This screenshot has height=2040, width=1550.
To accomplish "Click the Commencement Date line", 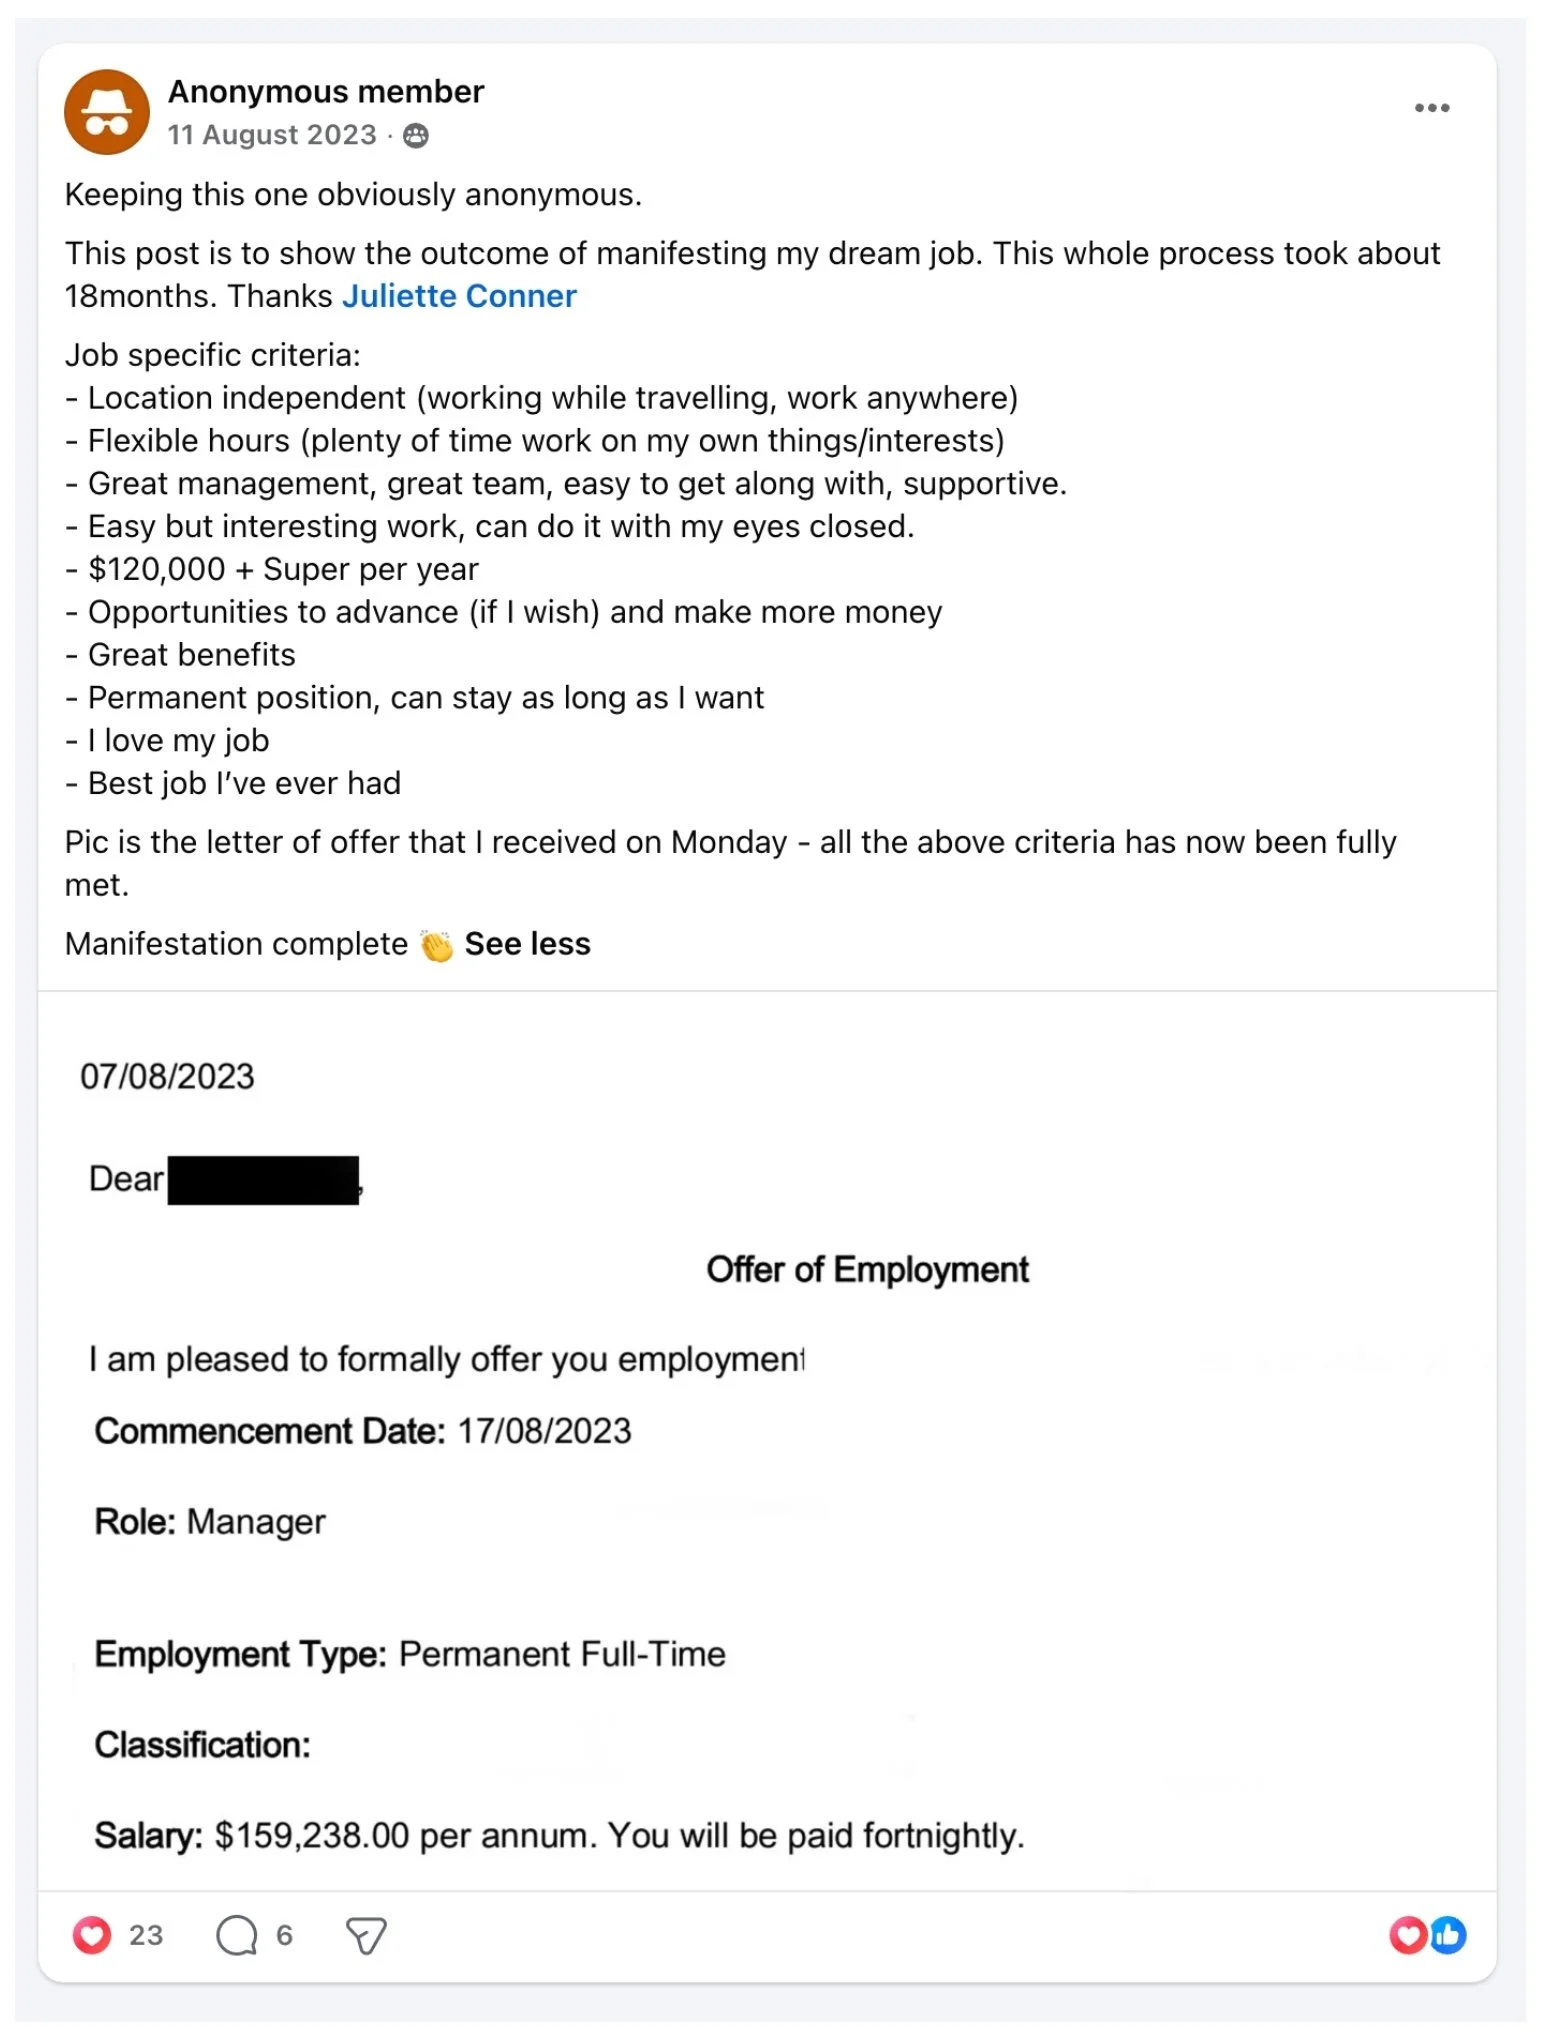I will pyautogui.click(x=363, y=1432).
